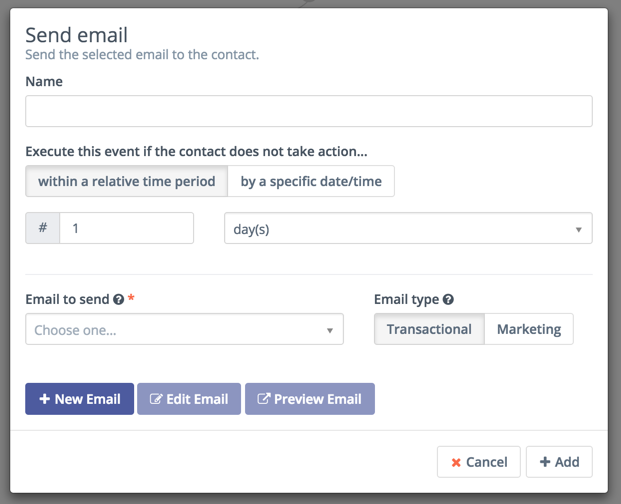Image resolution: width=621 pixels, height=504 pixels.
Task: Click inside the Name text field
Action: pyautogui.click(x=308, y=111)
